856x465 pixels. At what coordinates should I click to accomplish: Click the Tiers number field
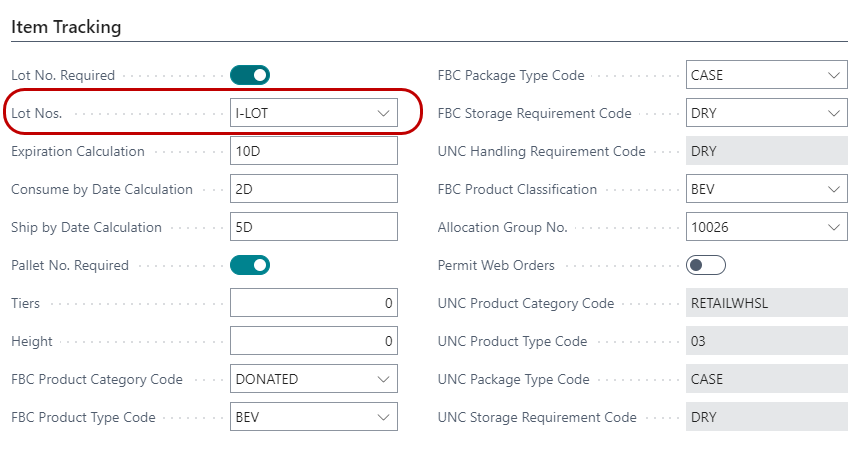(313, 304)
